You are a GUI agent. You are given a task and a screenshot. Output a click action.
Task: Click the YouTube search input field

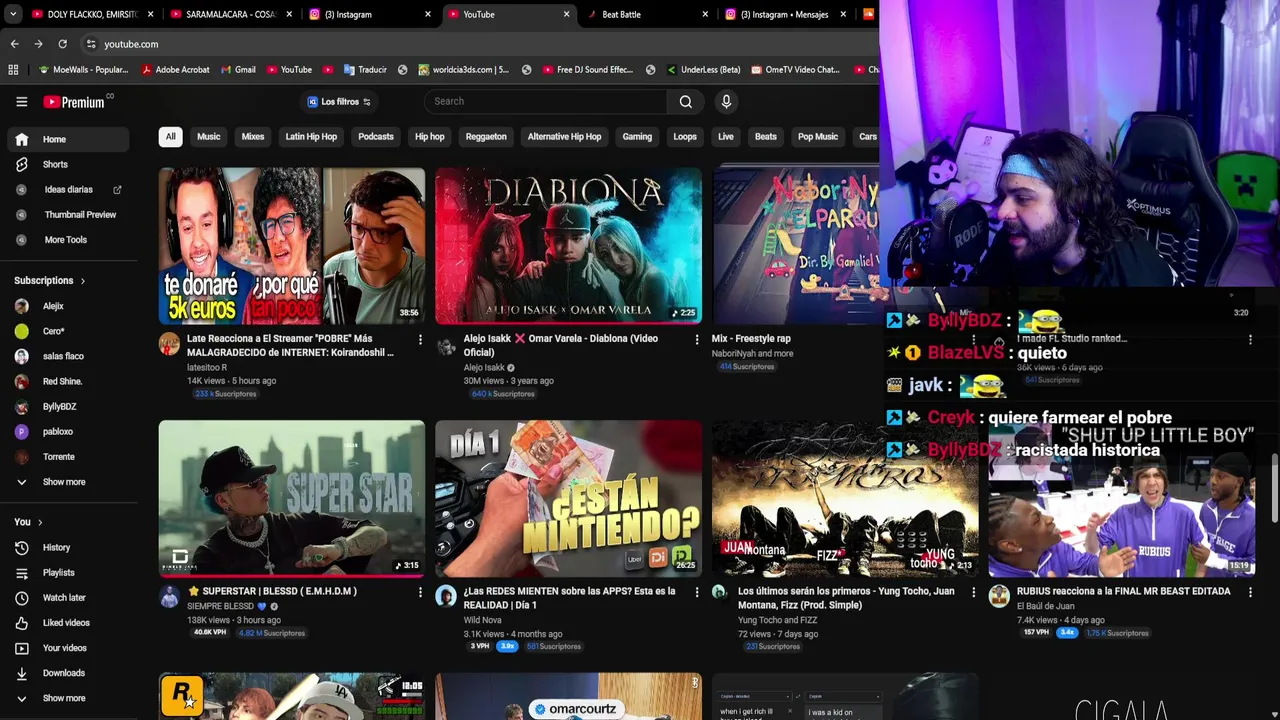pyautogui.click(x=546, y=101)
